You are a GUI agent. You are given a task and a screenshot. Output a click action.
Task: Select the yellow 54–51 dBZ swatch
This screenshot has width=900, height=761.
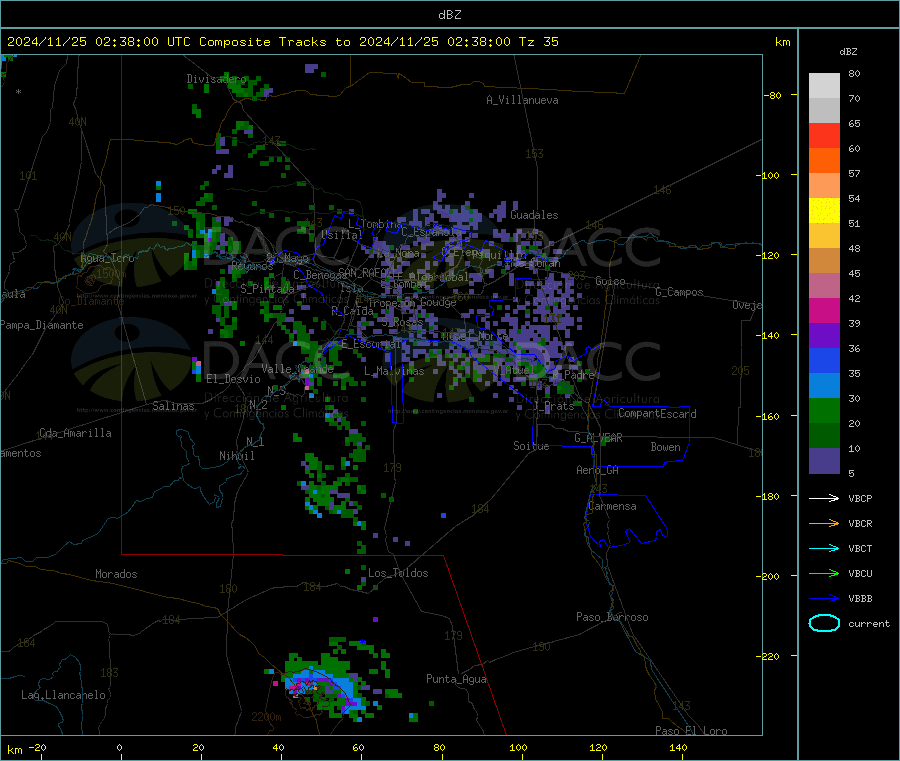(x=824, y=211)
